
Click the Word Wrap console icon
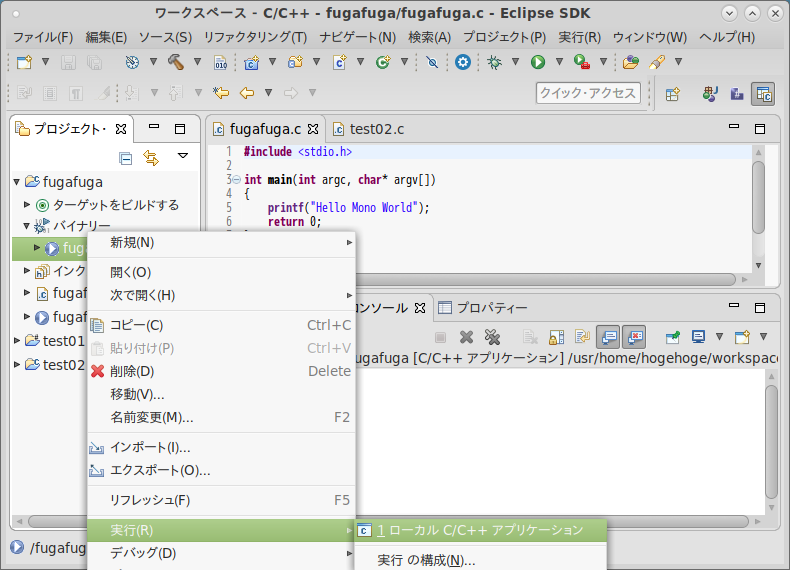coord(582,337)
